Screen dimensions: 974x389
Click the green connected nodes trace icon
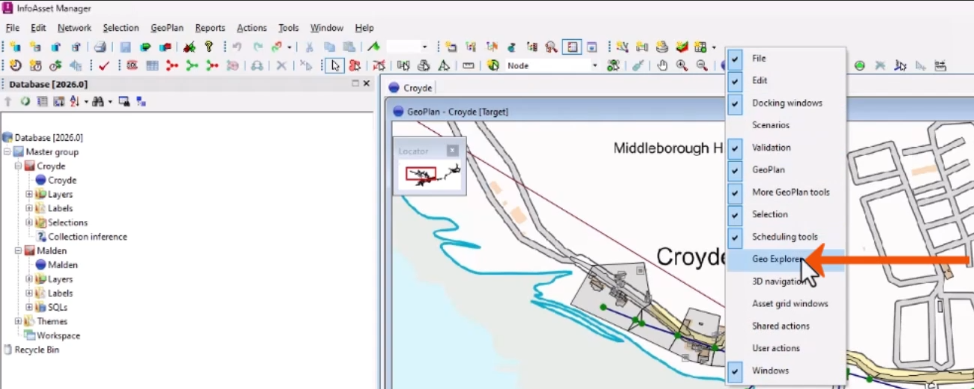tap(193, 65)
